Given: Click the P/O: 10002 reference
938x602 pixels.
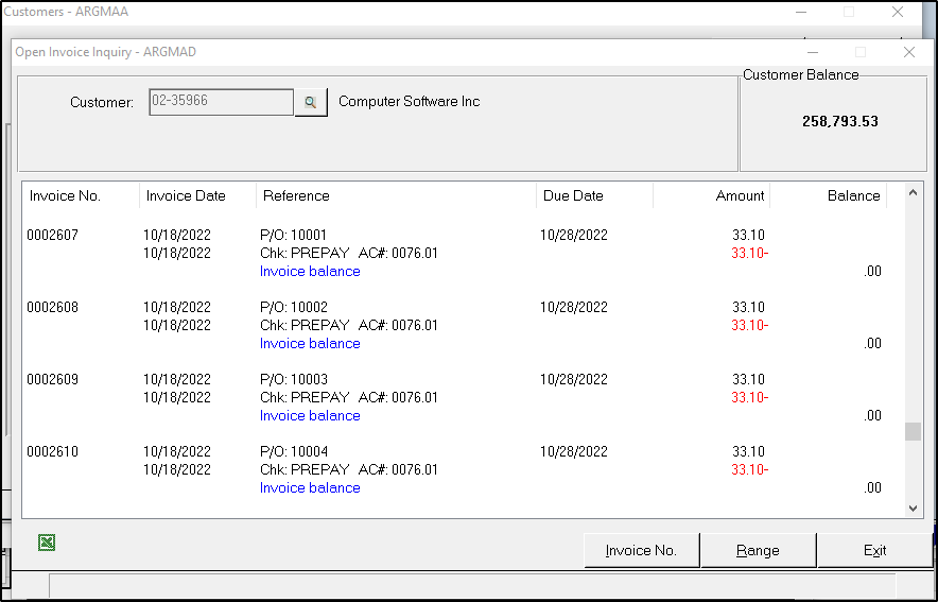Looking at the screenshot, I should pyautogui.click(x=294, y=307).
